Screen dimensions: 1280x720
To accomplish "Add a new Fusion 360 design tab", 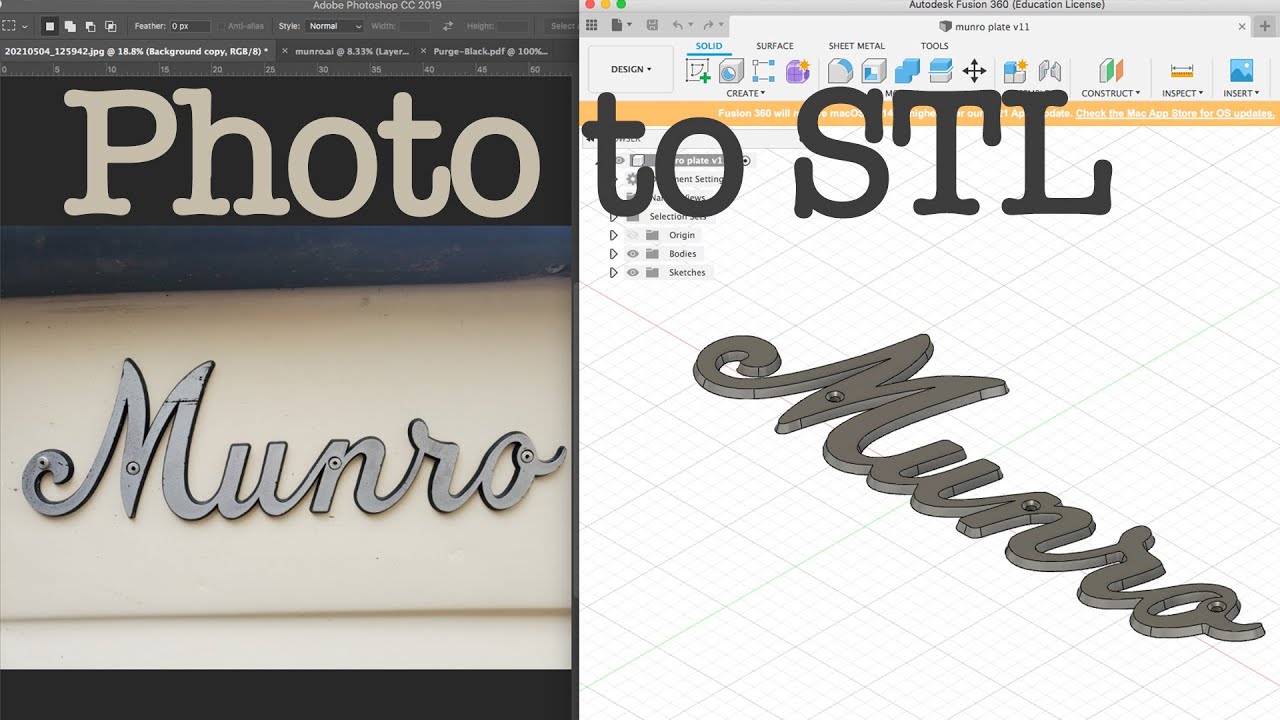I will tap(1266, 27).
